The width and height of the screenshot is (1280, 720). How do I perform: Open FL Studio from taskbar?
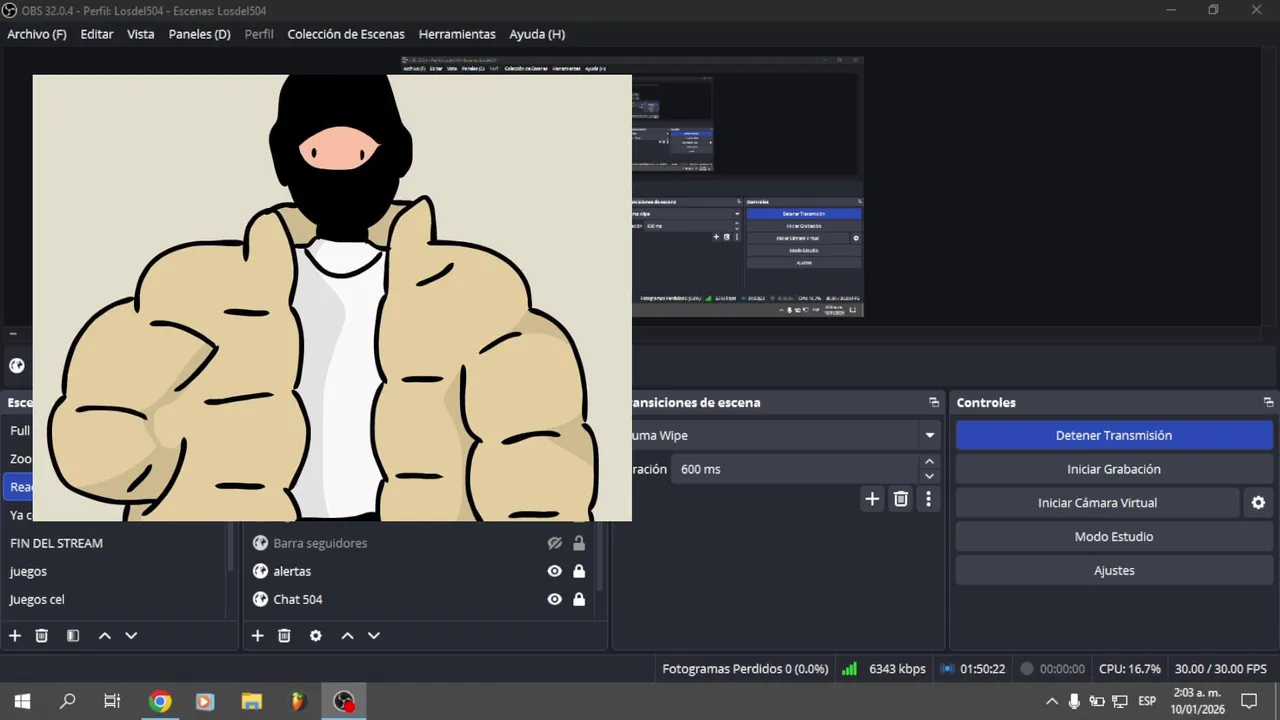pyautogui.click(x=297, y=701)
